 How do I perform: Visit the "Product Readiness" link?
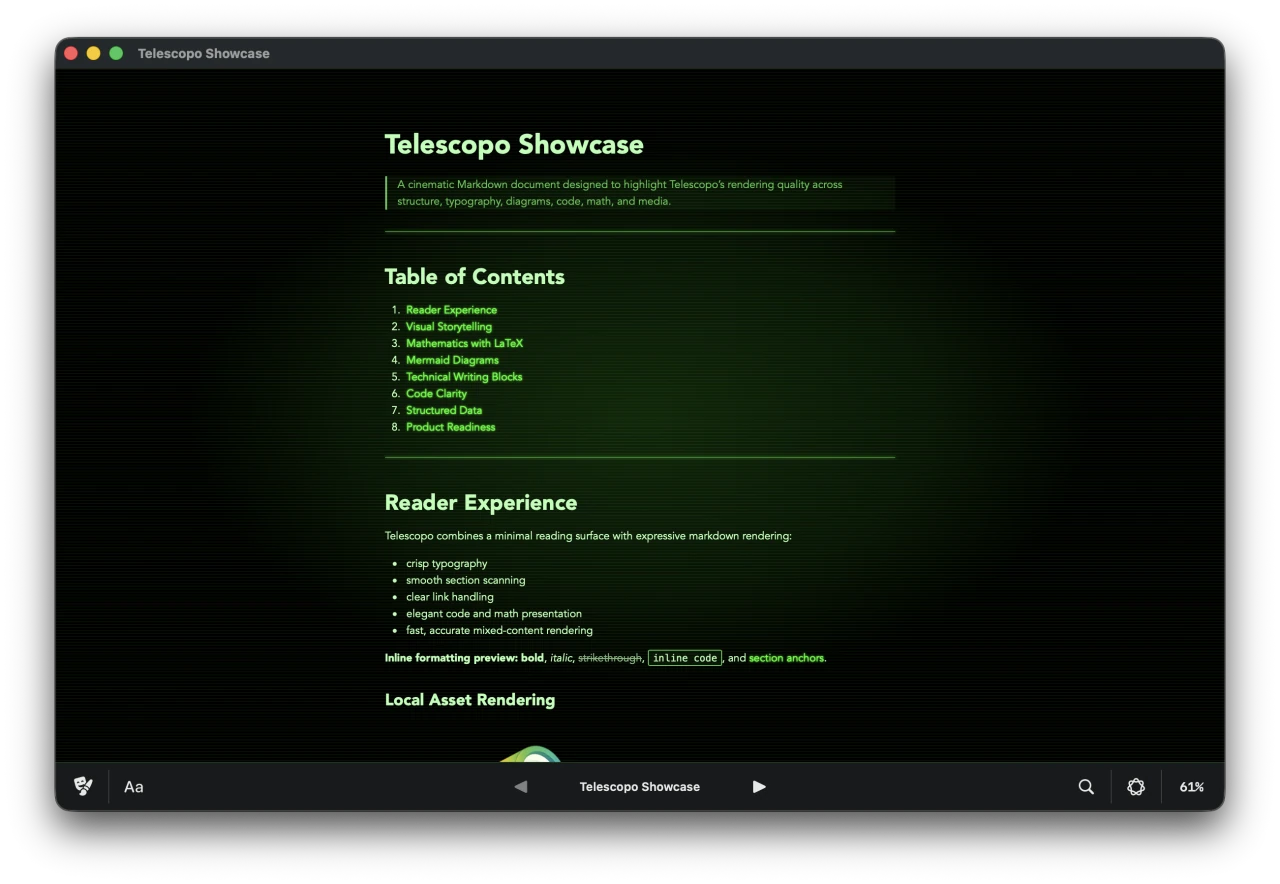450,427
